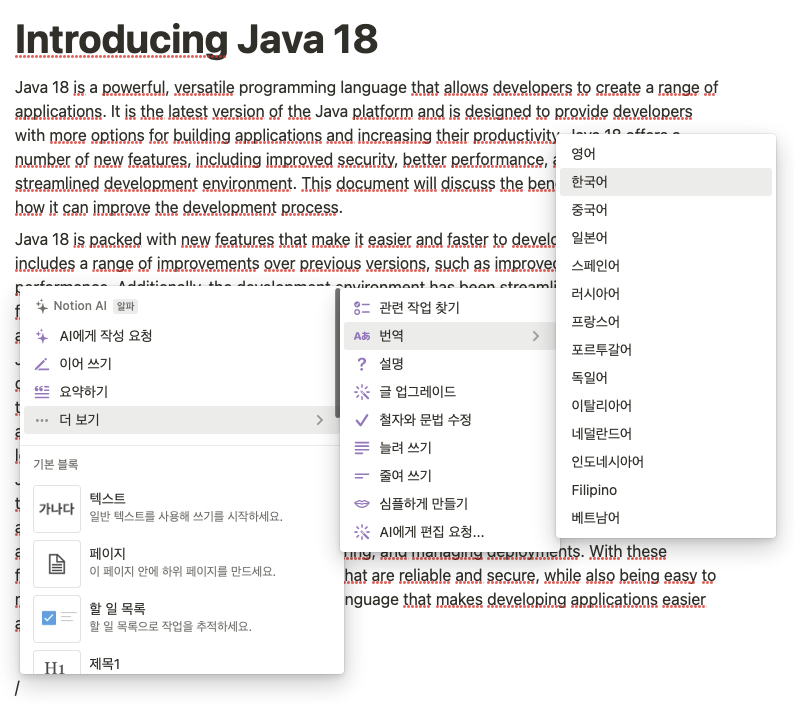The image size is (794, 704).
Task: Click sparkle icon beside AI에게 작성 요청
Action: click(x=42, y=336)
